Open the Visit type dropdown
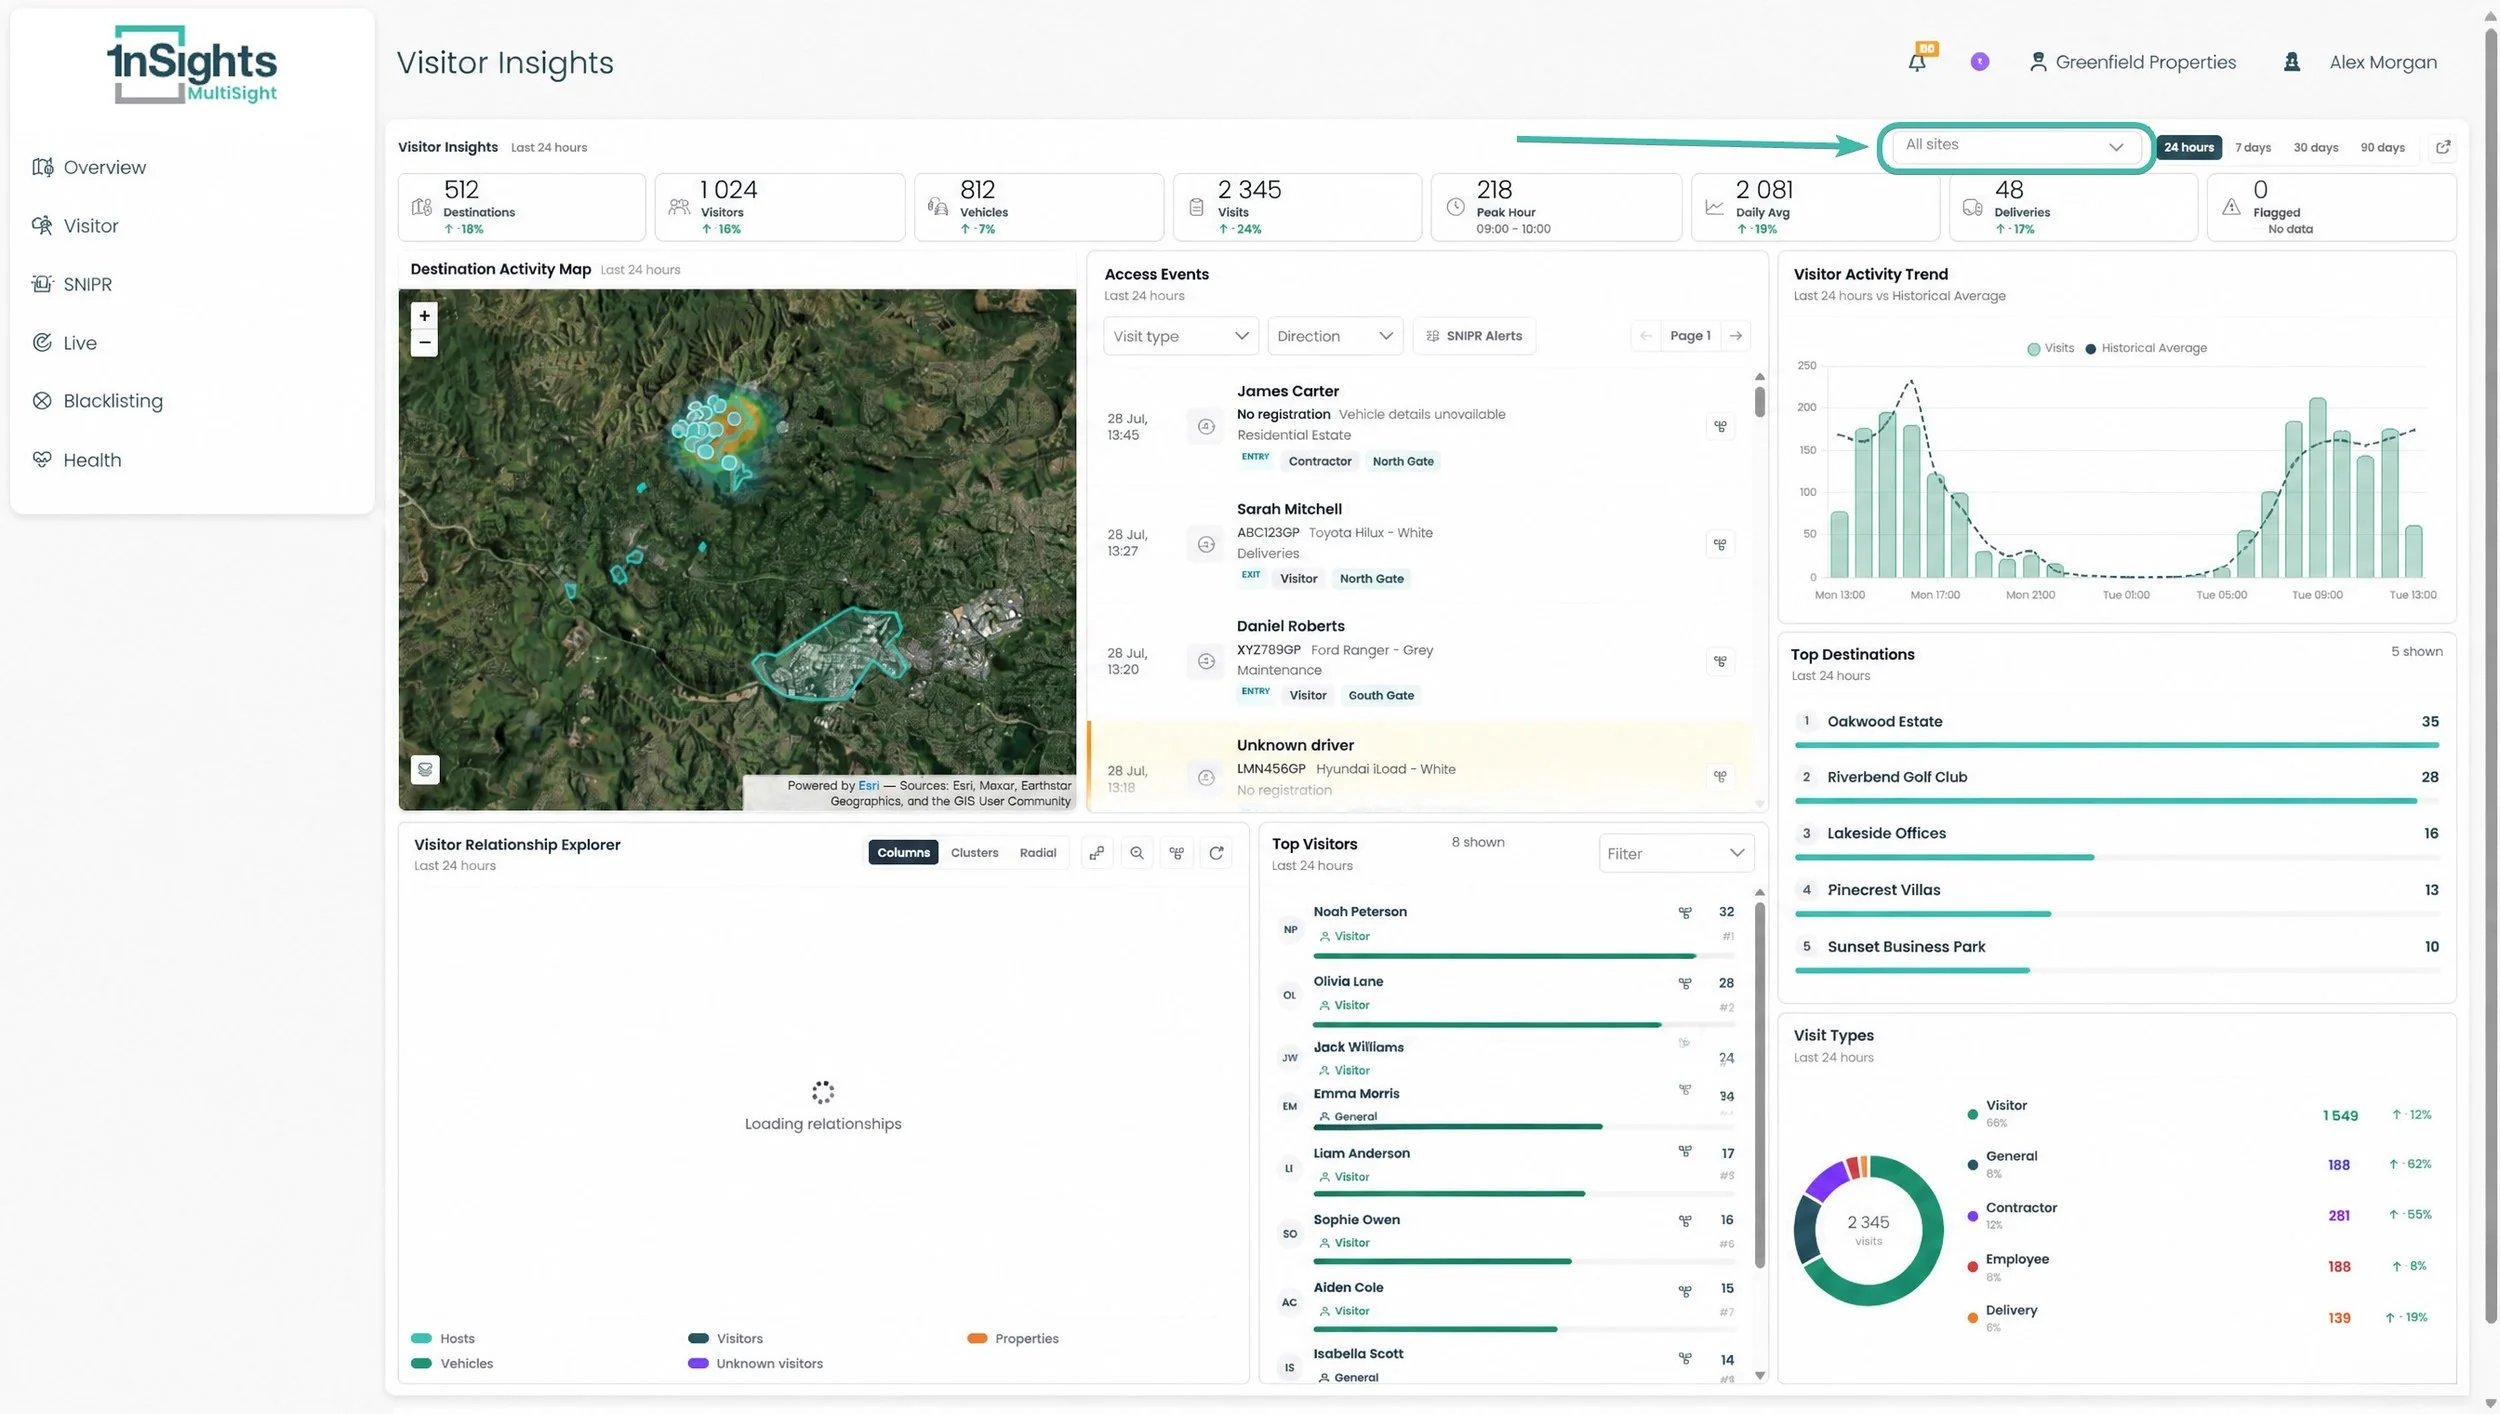The height and width of the screenshot is (1414, 2500). pos(1181,336)
